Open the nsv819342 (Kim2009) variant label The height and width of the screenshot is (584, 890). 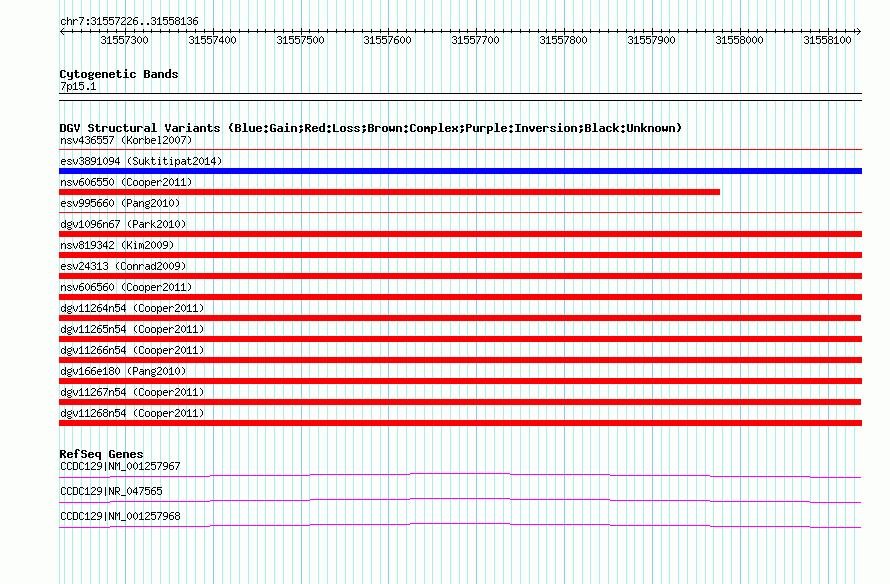[117, 245]
